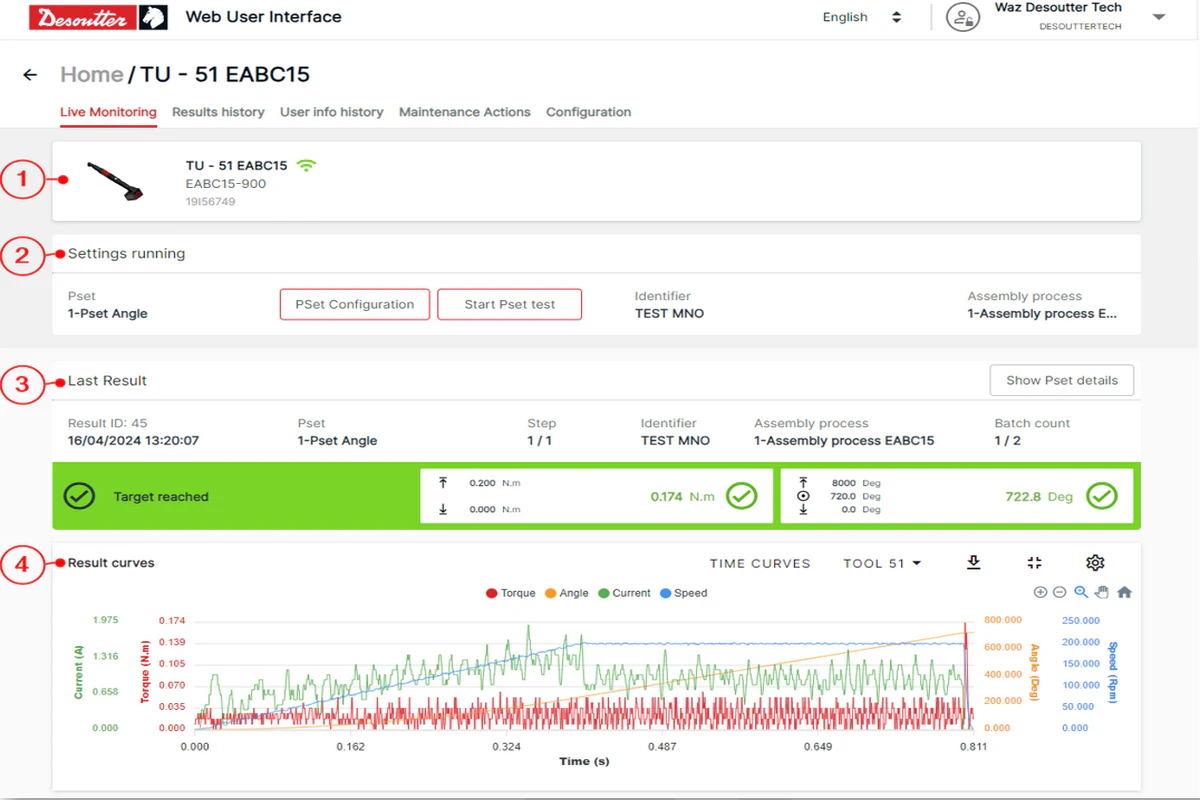Click the Target reached check icon

coord(79,496)
